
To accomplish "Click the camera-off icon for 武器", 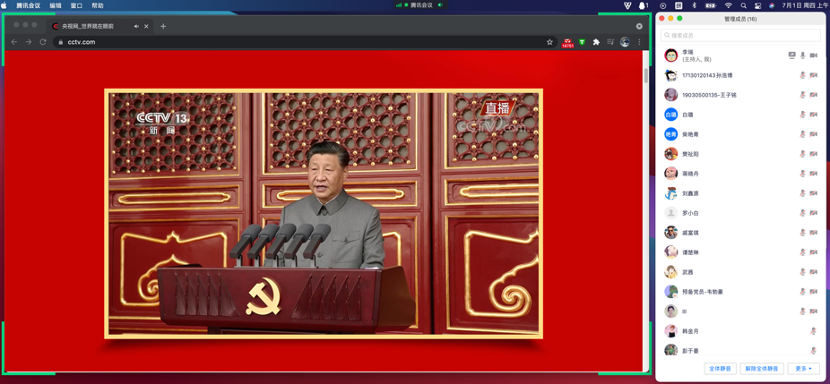I will click(814, 272).
